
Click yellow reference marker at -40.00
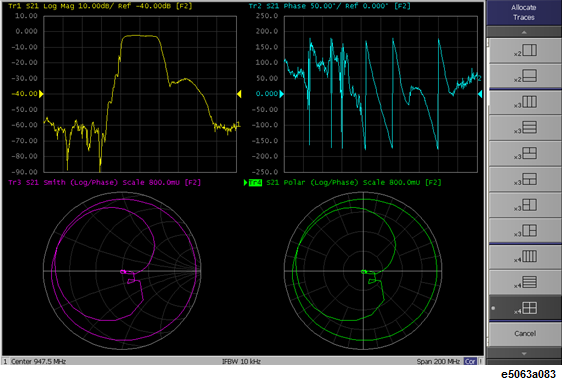pos(41,94)
